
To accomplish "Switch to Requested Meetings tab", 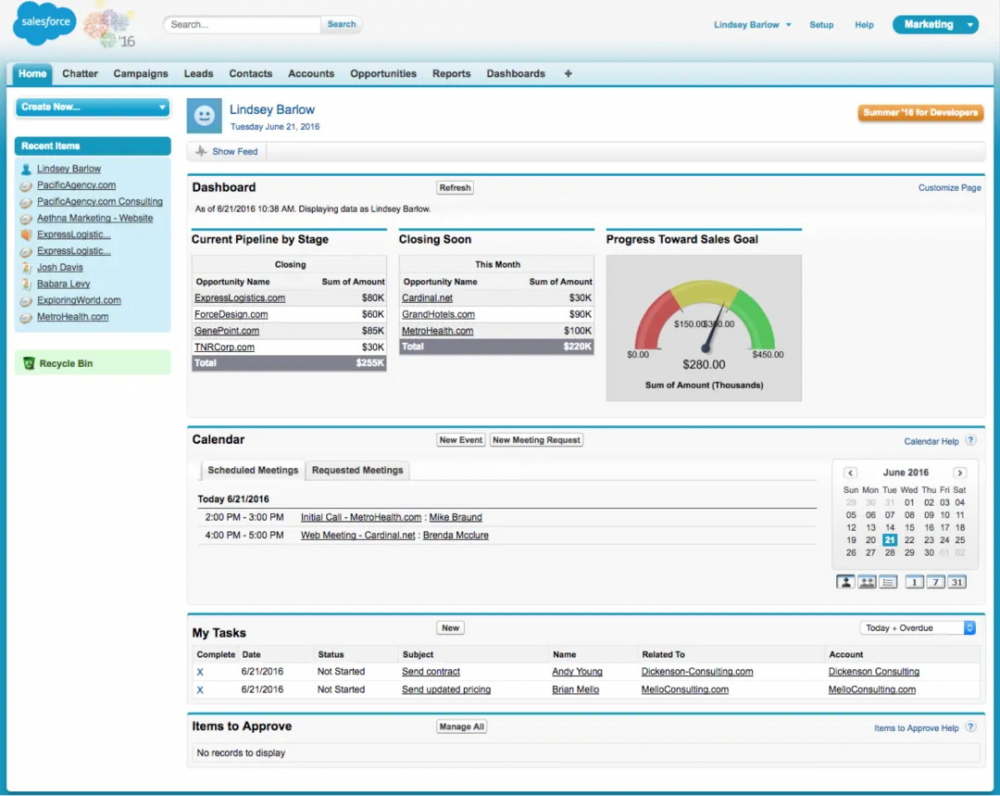I will pos(357,470).
